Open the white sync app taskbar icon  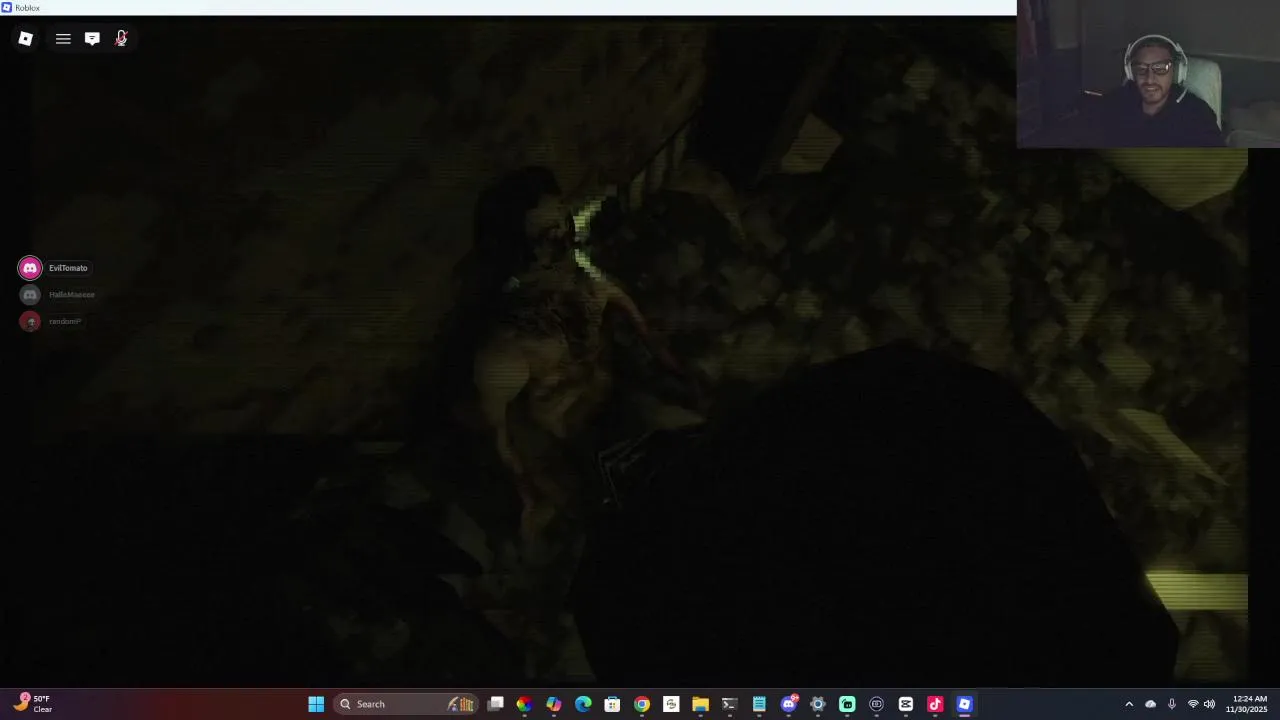pyautogui.click(x=671, y=704)
